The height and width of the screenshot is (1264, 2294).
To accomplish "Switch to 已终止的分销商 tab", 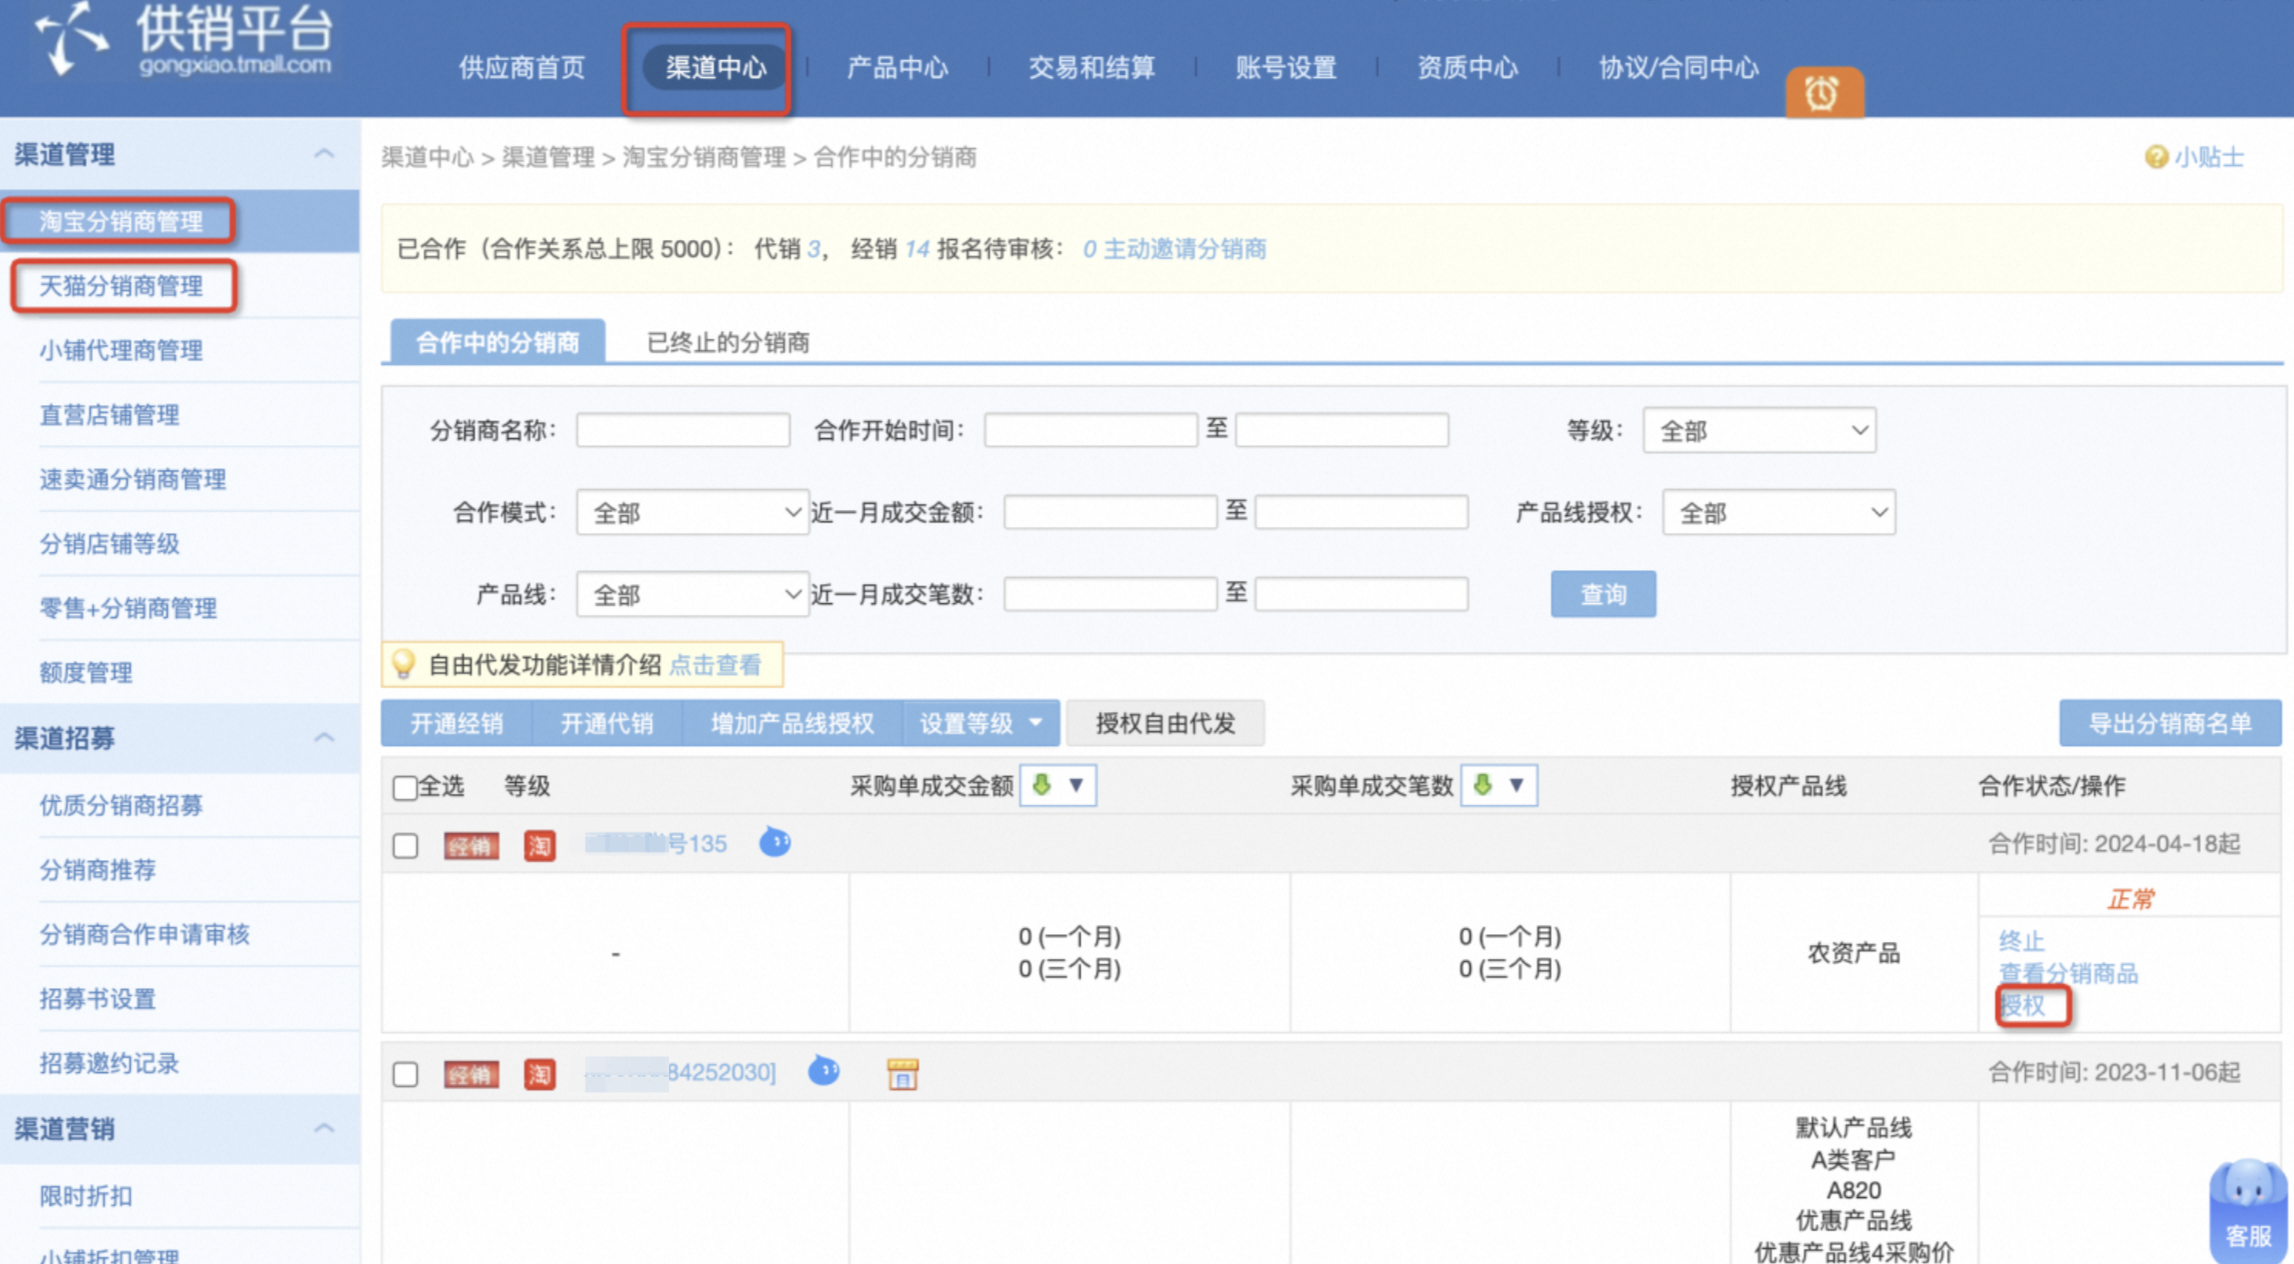I will tap(728, 343).
